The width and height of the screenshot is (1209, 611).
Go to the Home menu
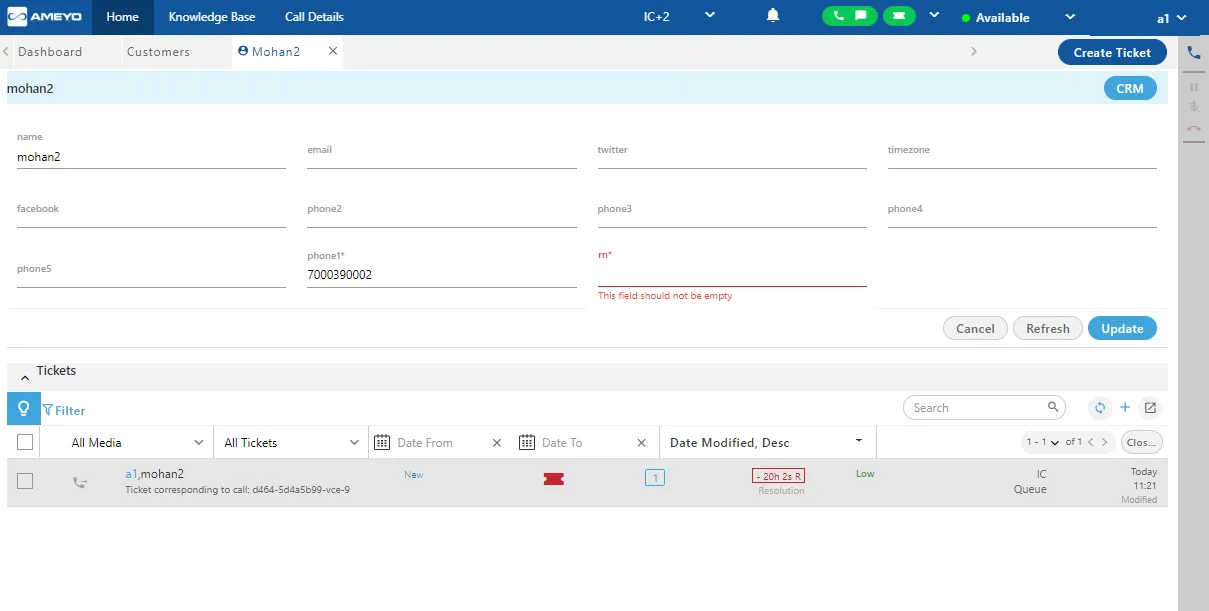[123, 17]
